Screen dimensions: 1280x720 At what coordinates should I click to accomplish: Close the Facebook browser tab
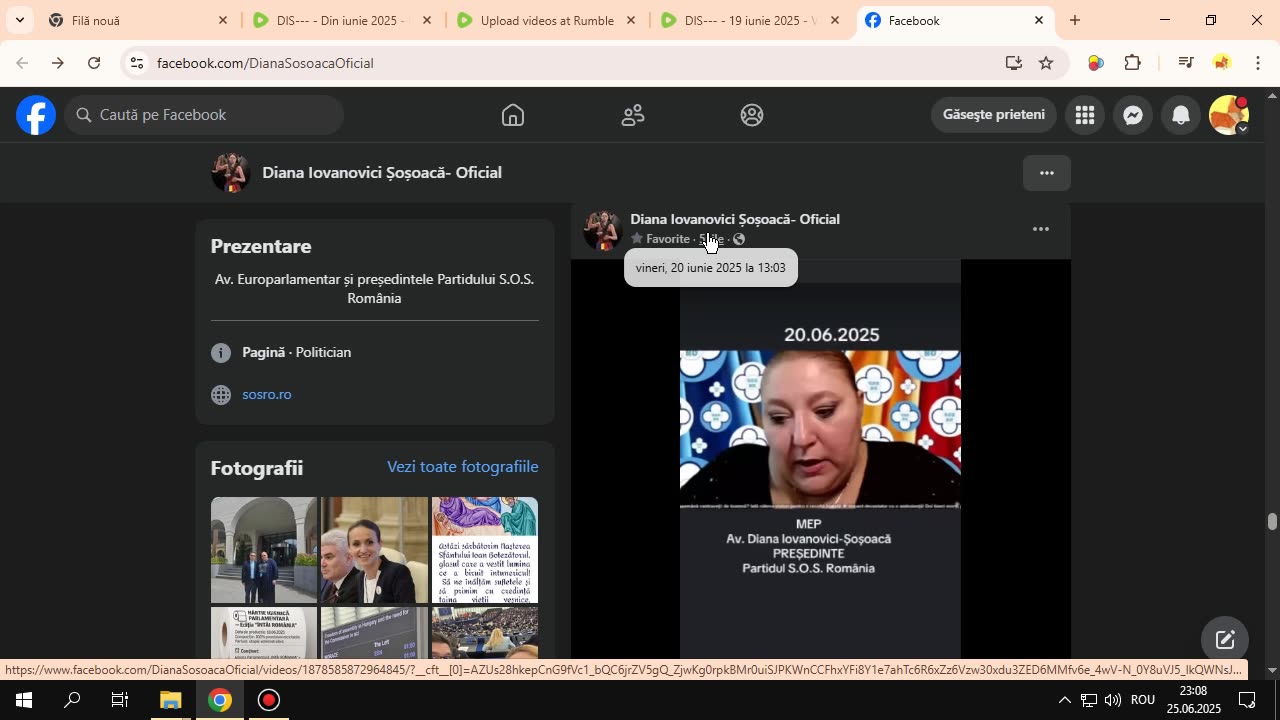click(x=1038, y=20)
